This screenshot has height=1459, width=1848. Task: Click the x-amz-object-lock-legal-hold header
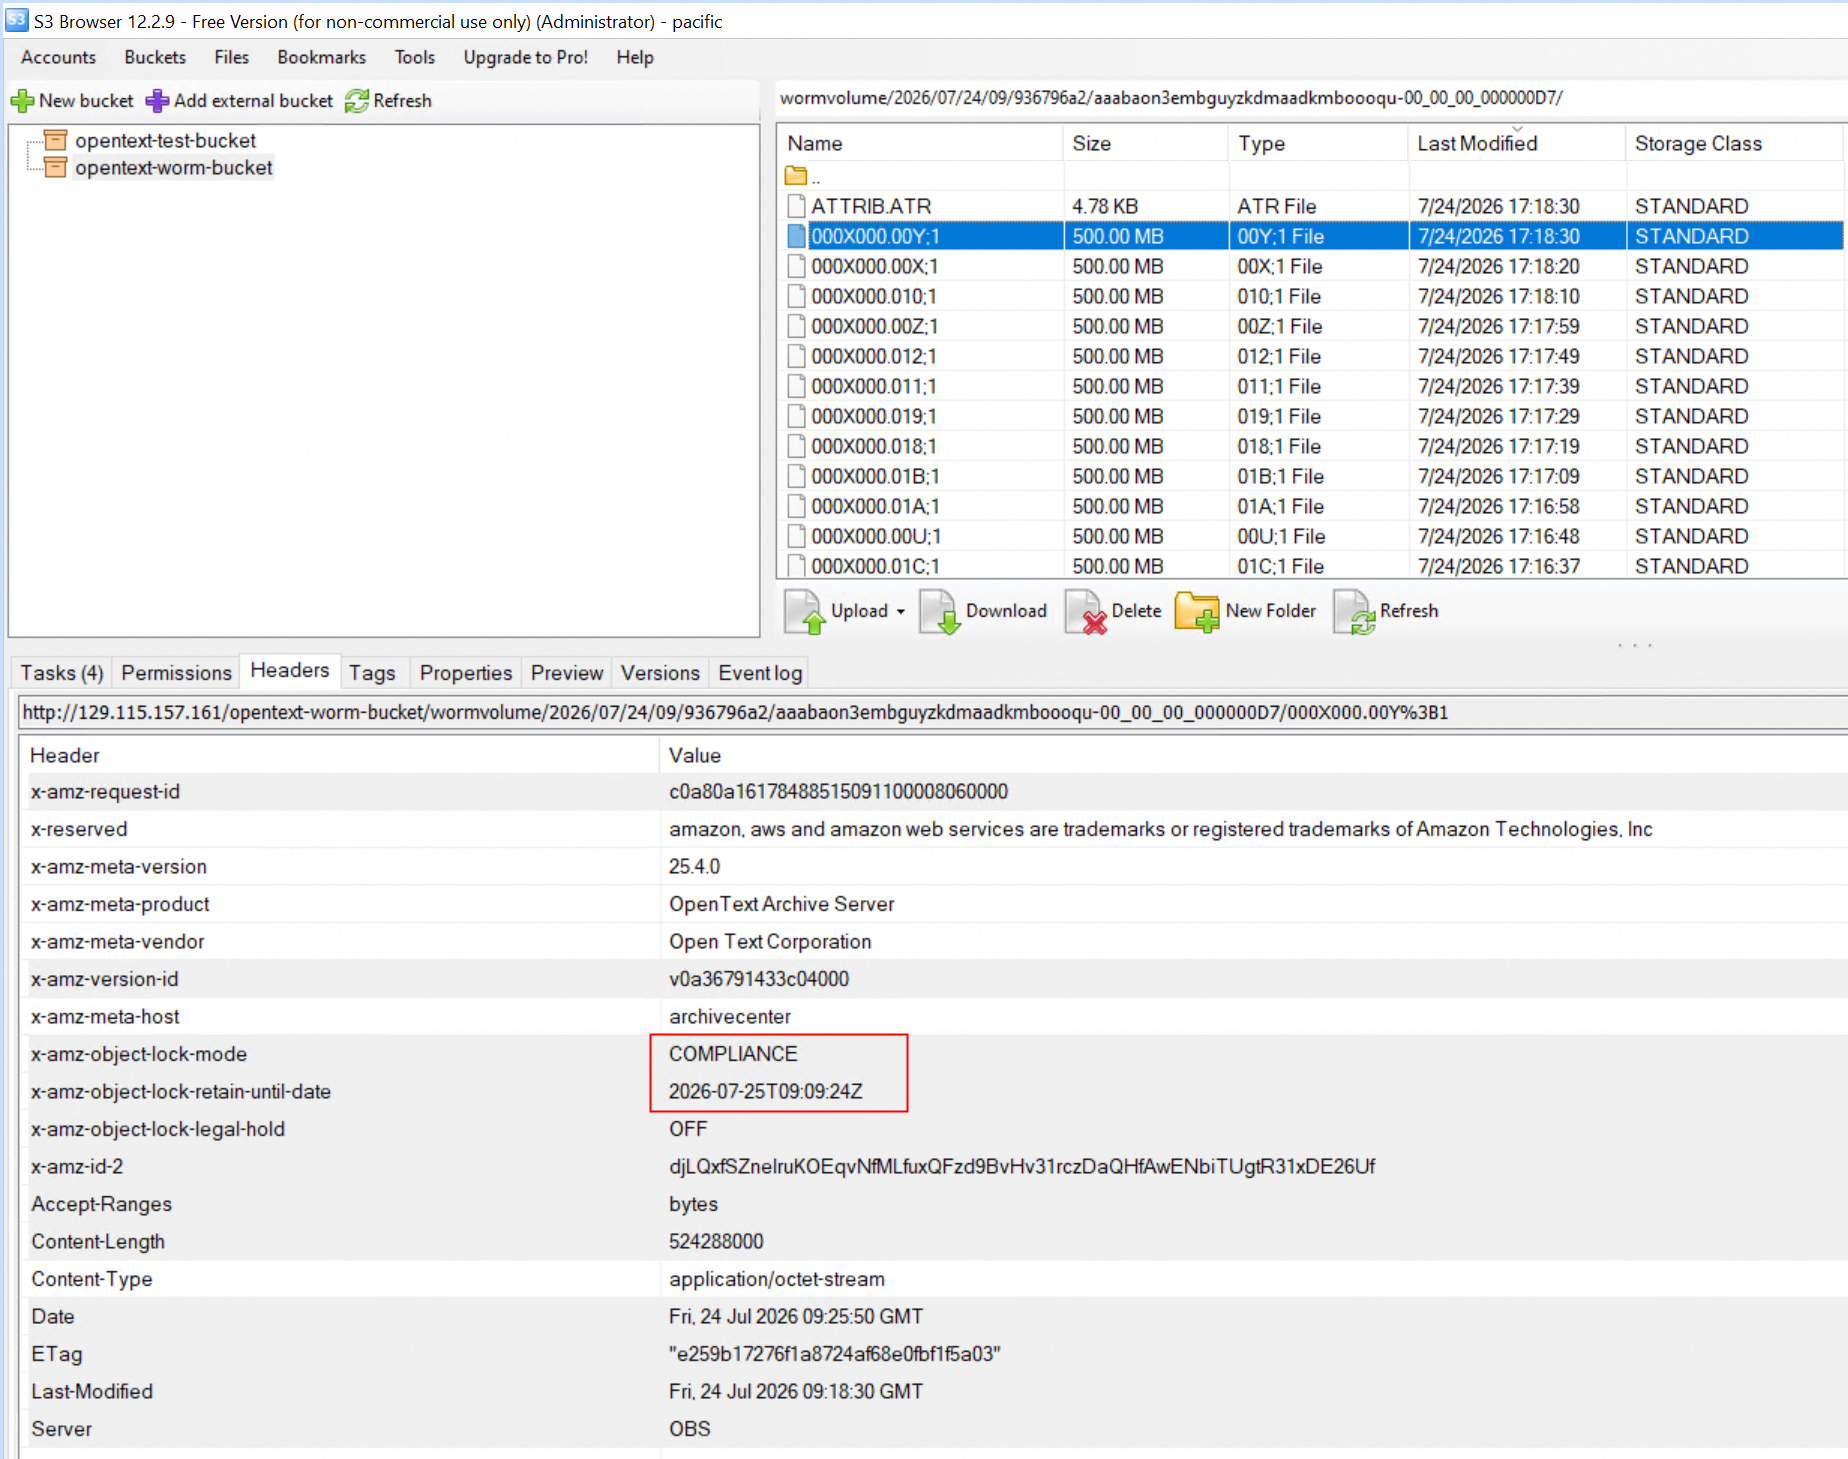coord(158,1129)
